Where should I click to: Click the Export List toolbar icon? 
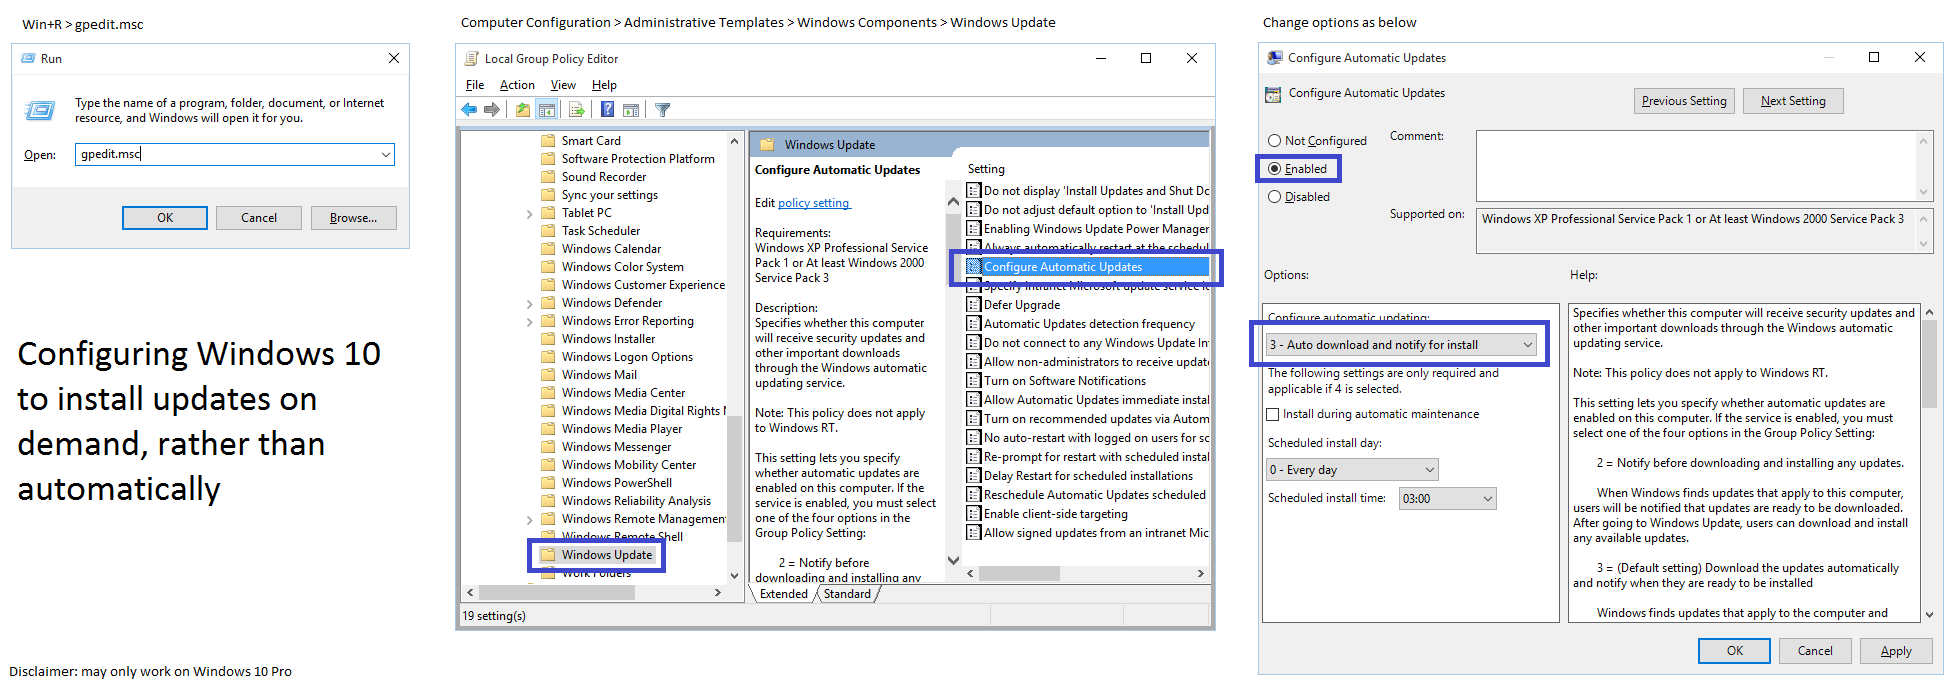click(576, 110)
